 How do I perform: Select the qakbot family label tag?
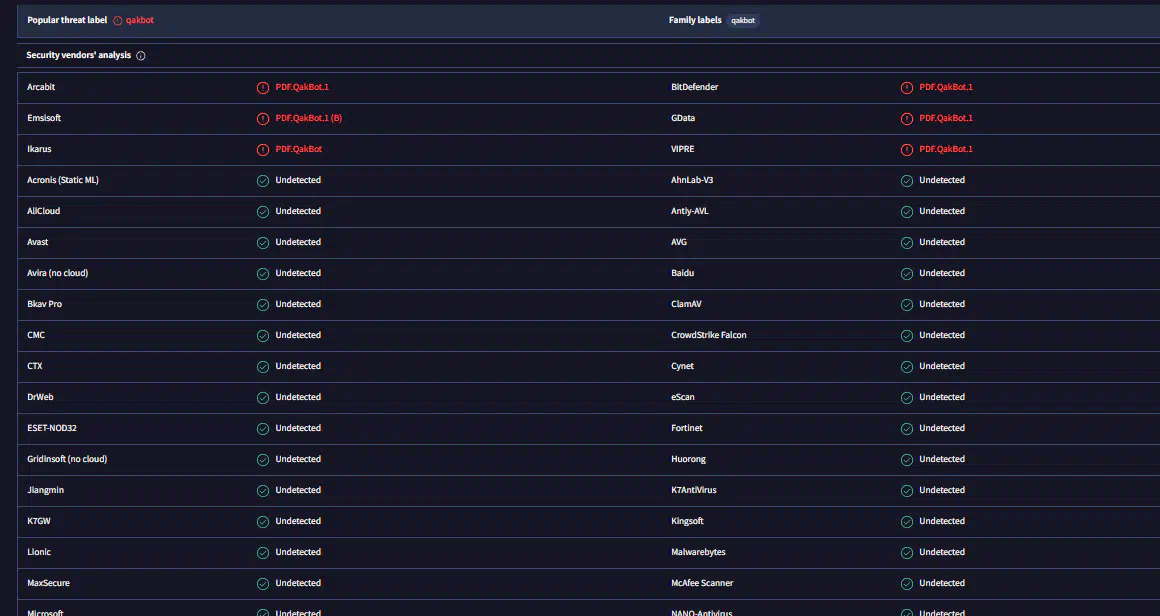coord(743,20)
